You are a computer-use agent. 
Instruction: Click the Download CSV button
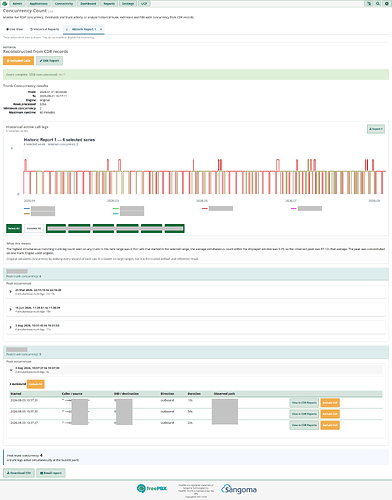tap(19, 473)
